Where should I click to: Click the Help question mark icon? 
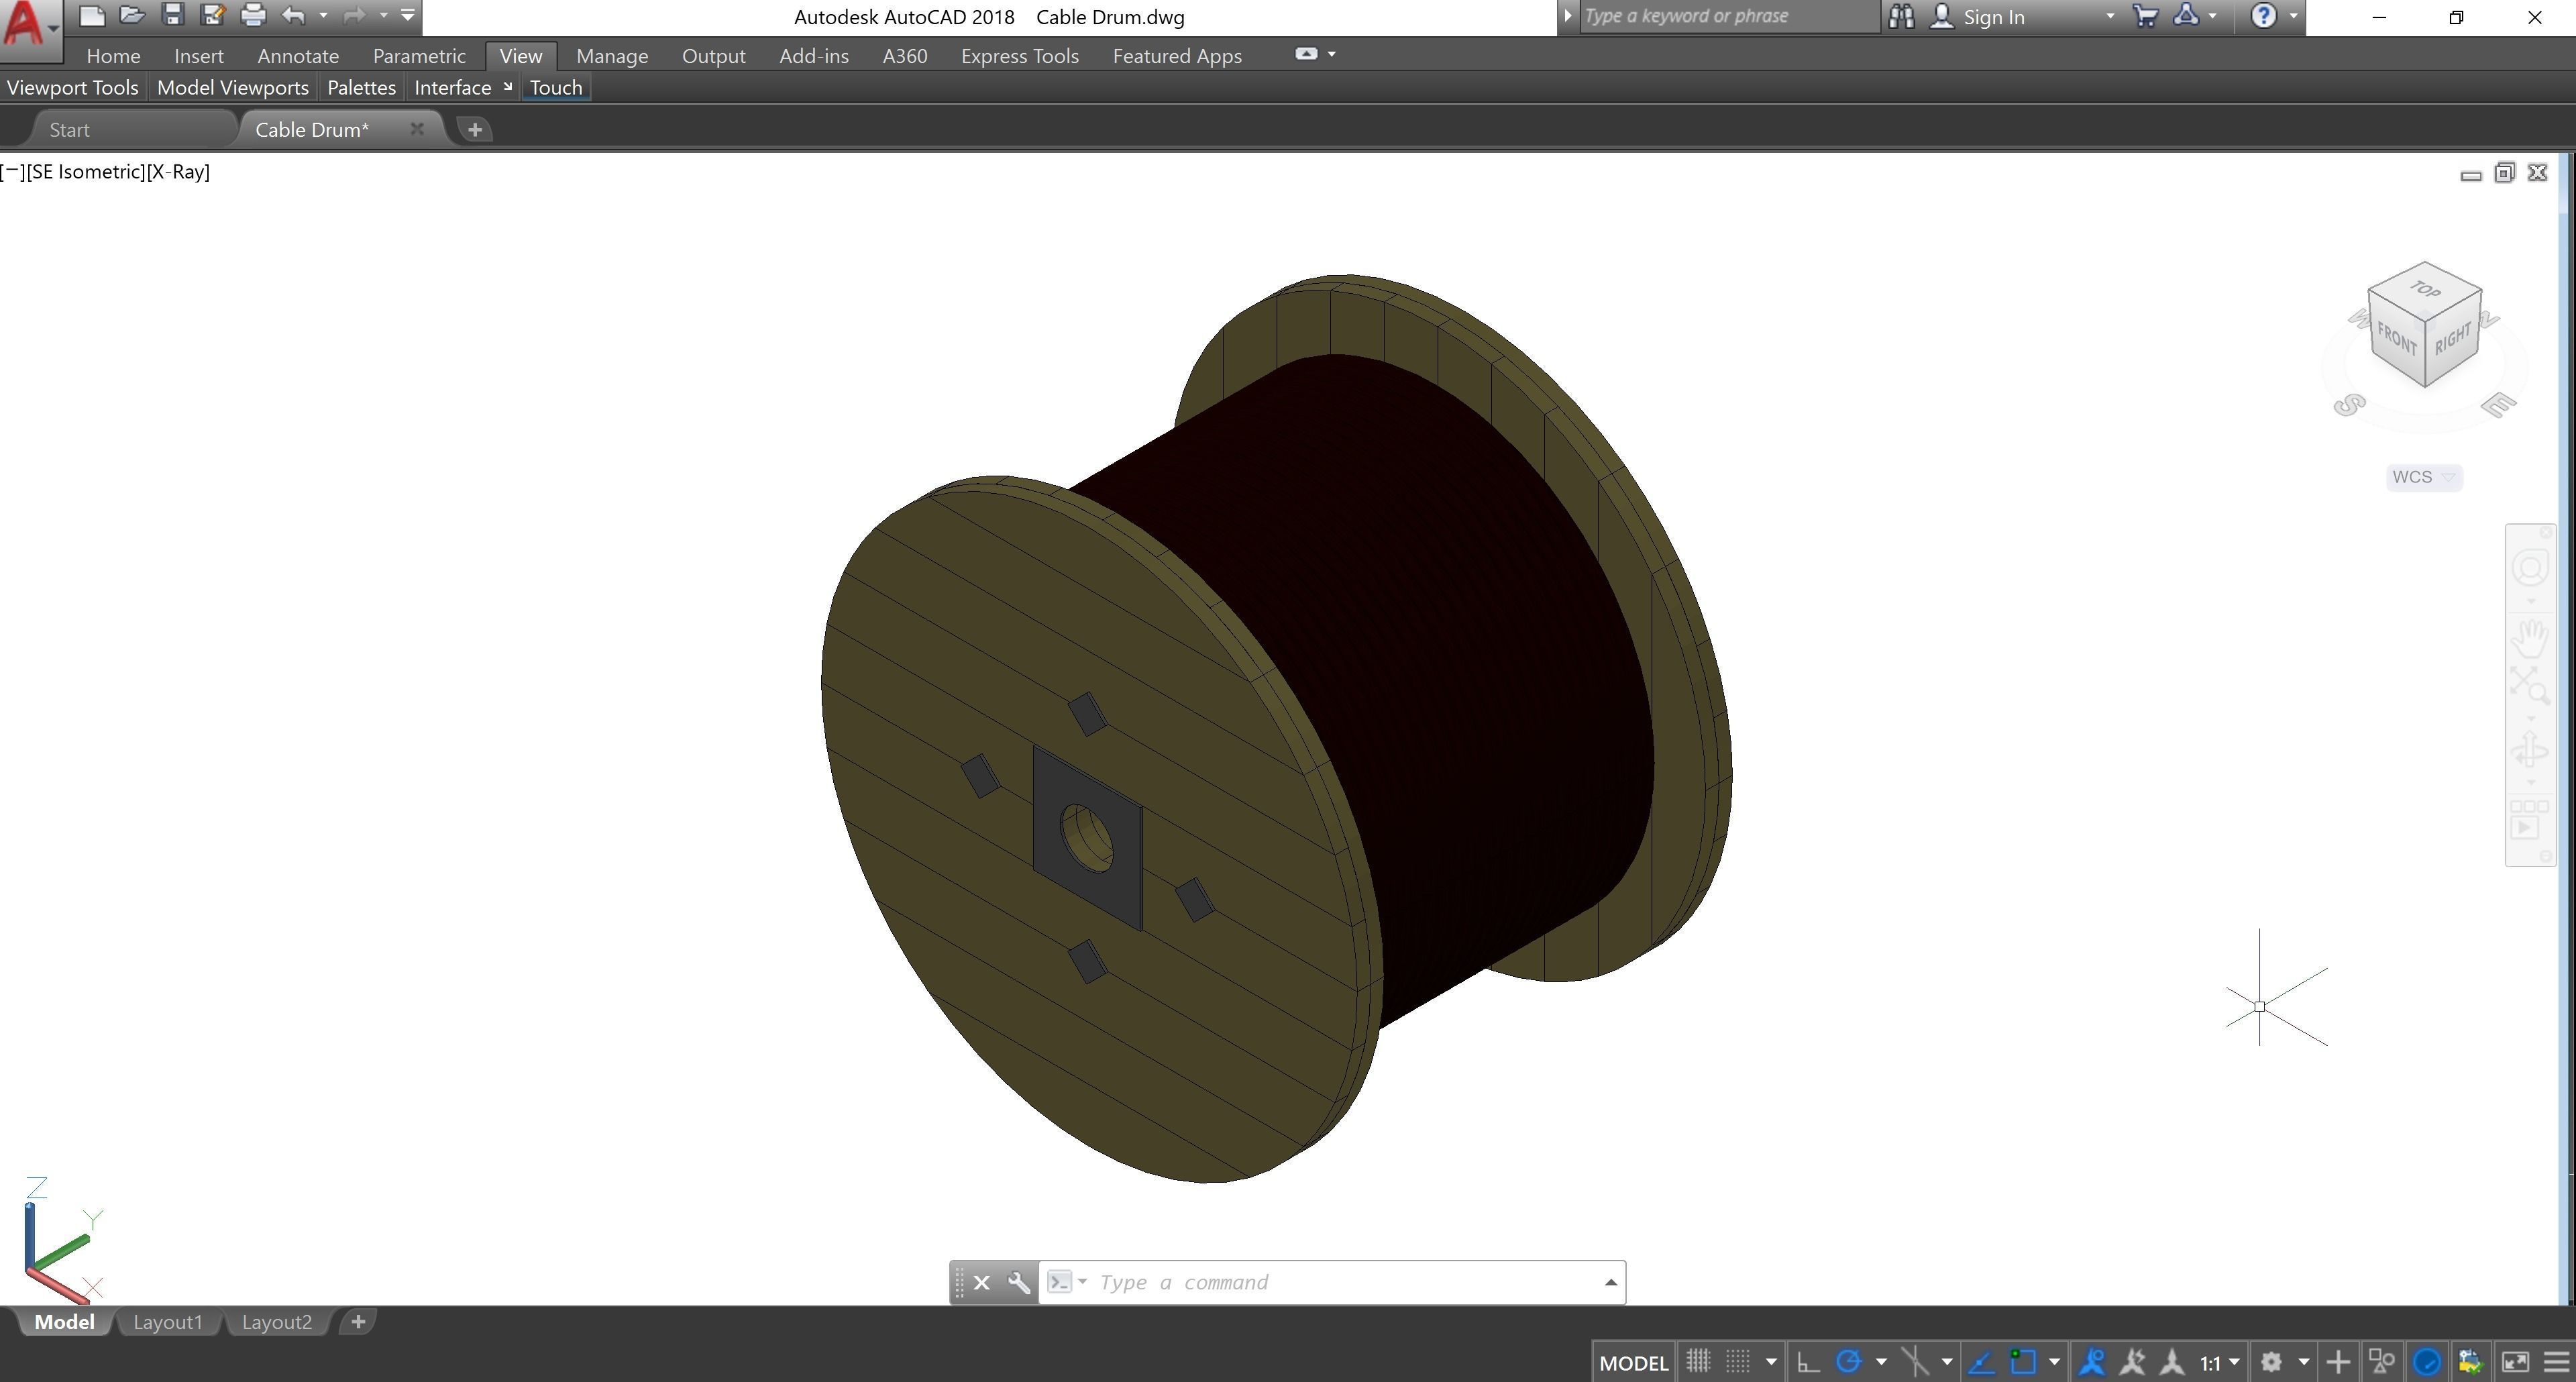[x=2264, y=16]
